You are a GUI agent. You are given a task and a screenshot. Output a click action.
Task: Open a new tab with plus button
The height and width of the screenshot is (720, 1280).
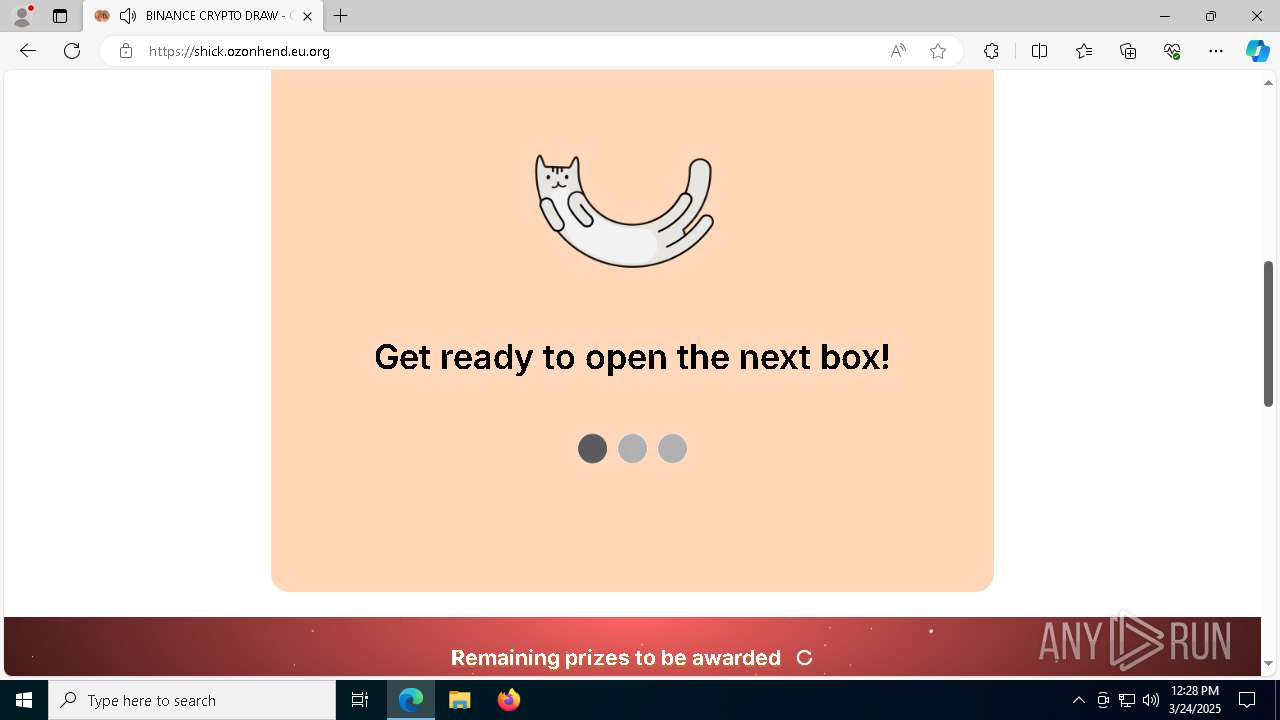(341, 16)
